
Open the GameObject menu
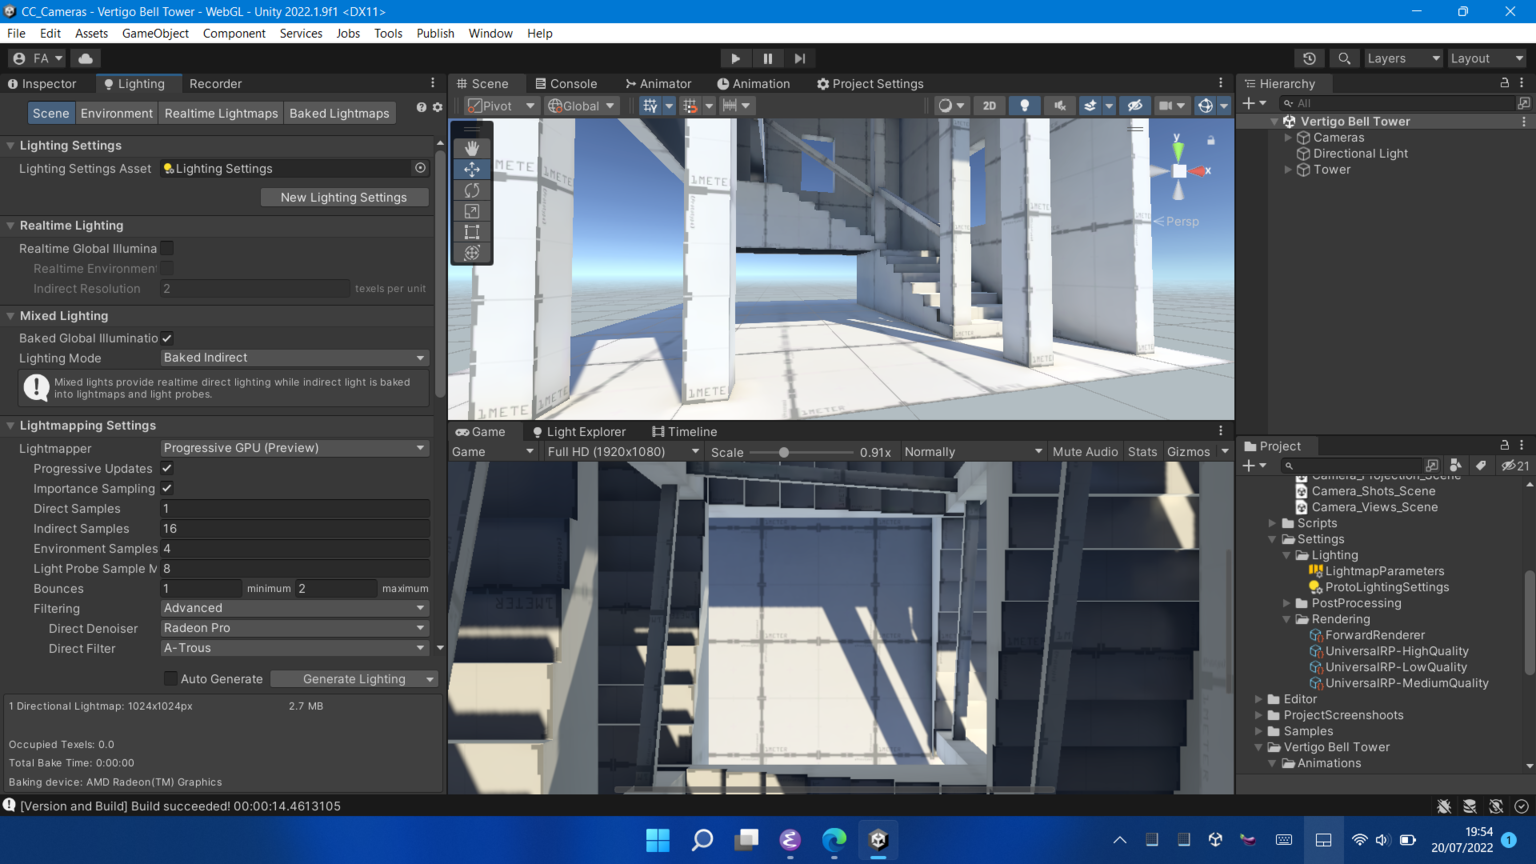(x=155, y=33)
